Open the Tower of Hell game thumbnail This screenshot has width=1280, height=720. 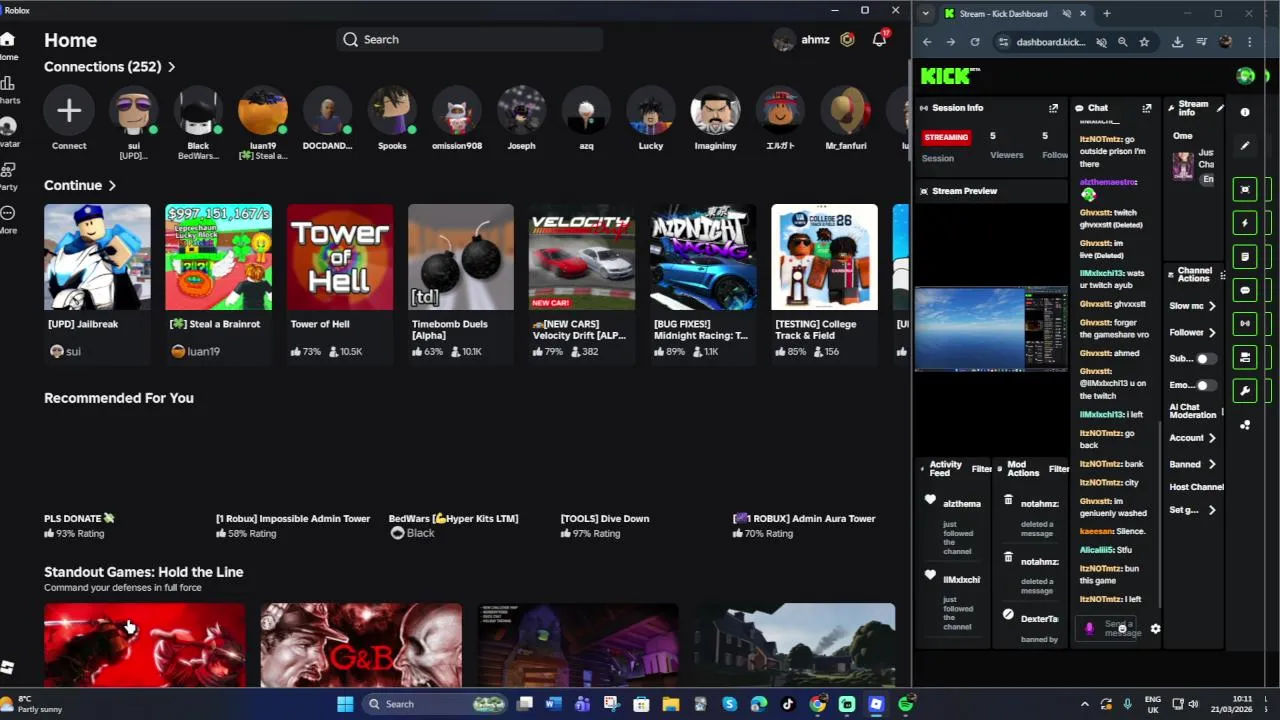pos(340,257)
